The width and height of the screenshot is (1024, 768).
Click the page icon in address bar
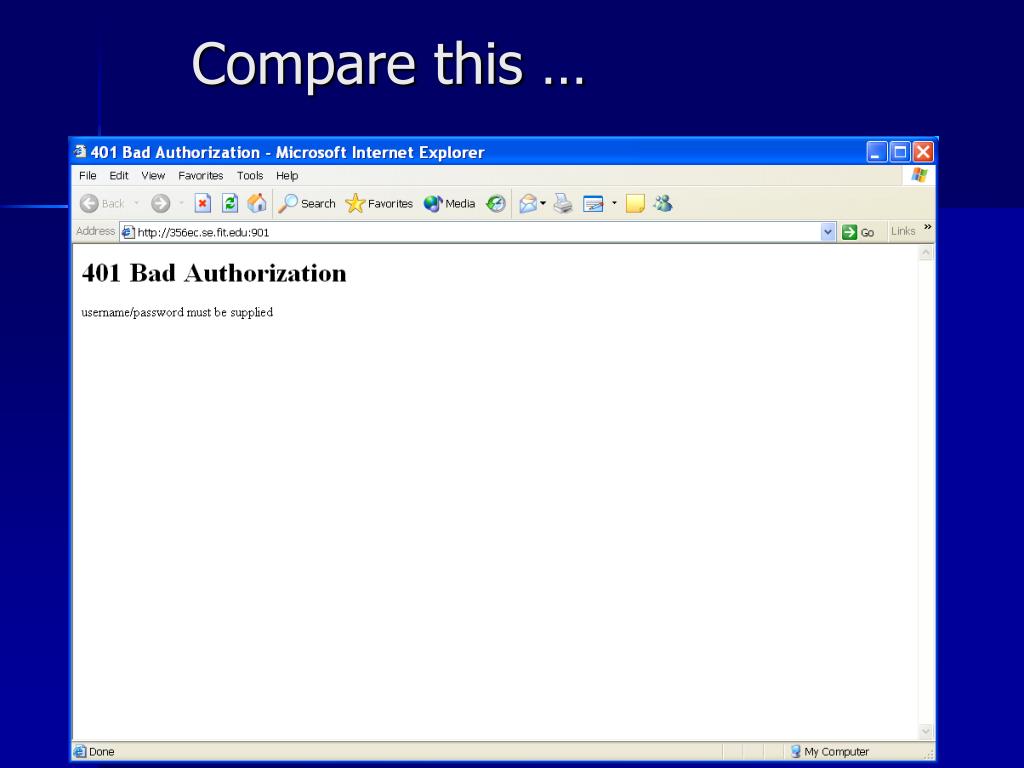pos(128,232)
